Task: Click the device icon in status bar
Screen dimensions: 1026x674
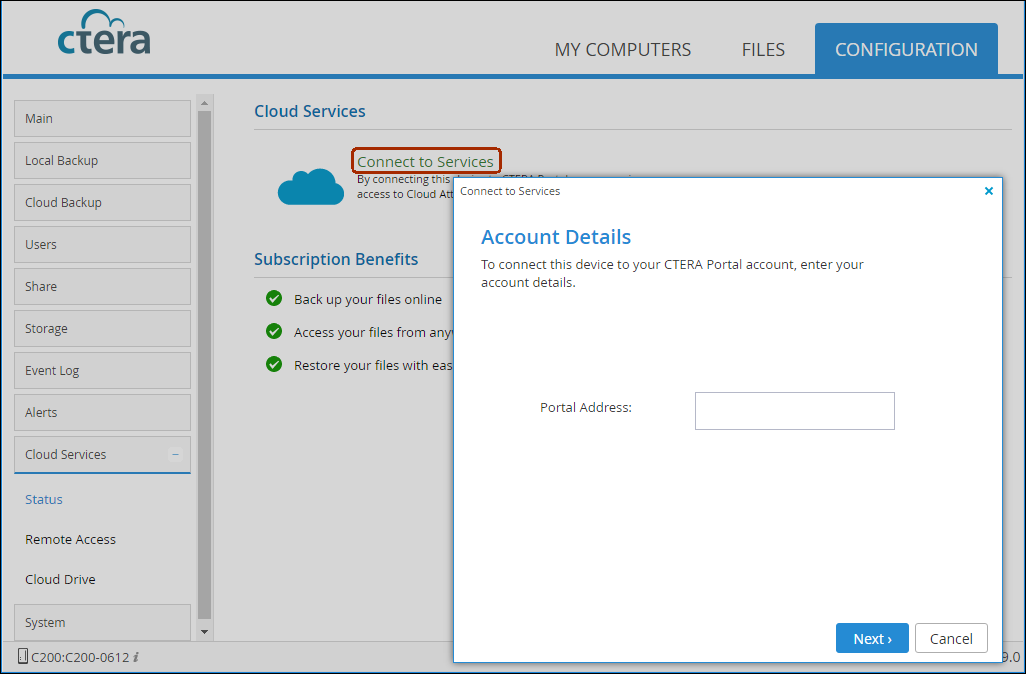Action: 23,656
